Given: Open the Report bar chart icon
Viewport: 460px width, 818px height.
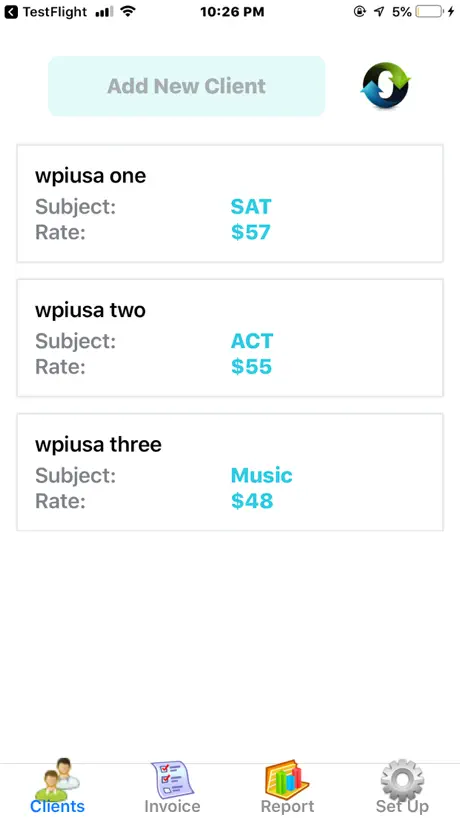Looking at the screenshot, I should click(287, 778).
